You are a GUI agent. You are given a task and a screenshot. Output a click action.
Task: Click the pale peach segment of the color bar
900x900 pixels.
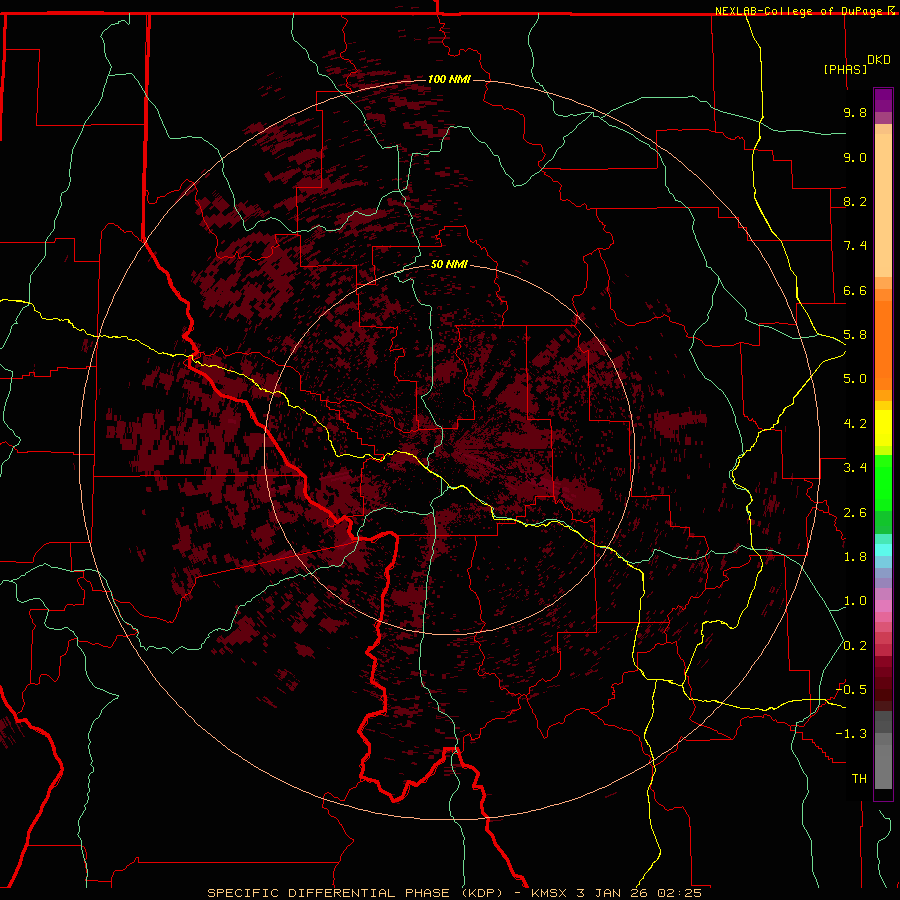click(883, 205)
